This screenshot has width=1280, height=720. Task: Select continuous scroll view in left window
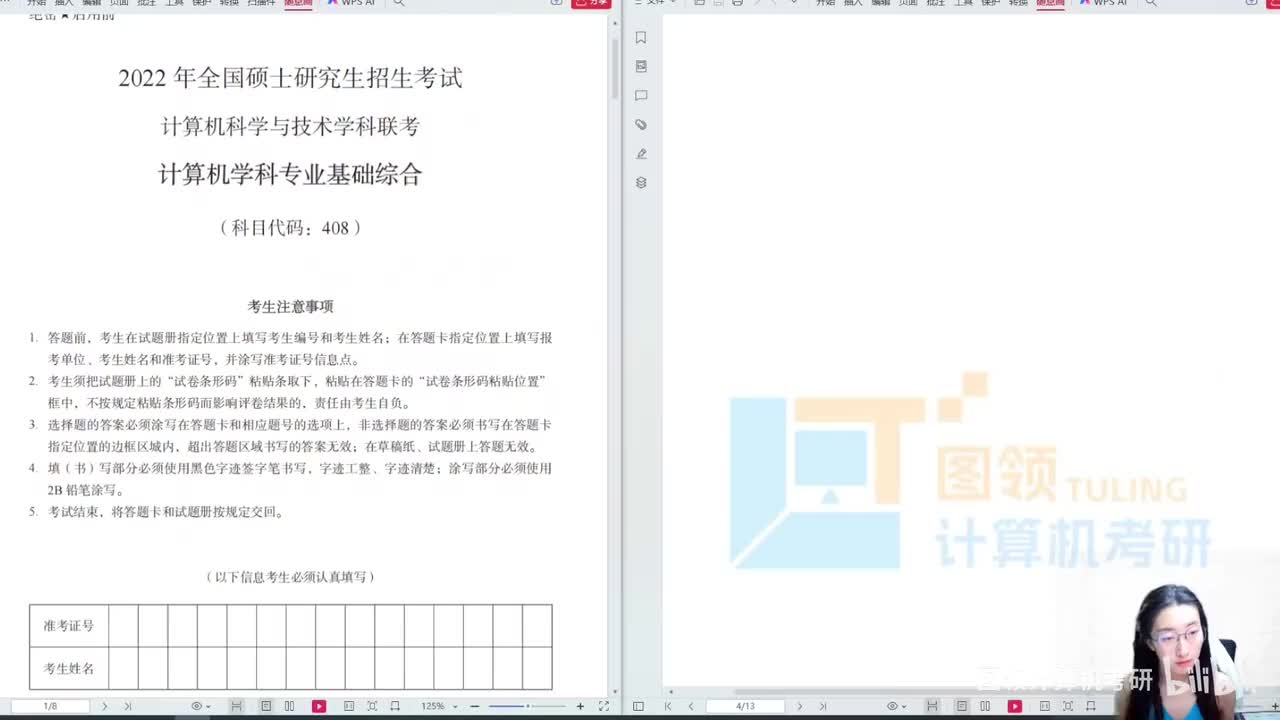(x=236, y=706)
